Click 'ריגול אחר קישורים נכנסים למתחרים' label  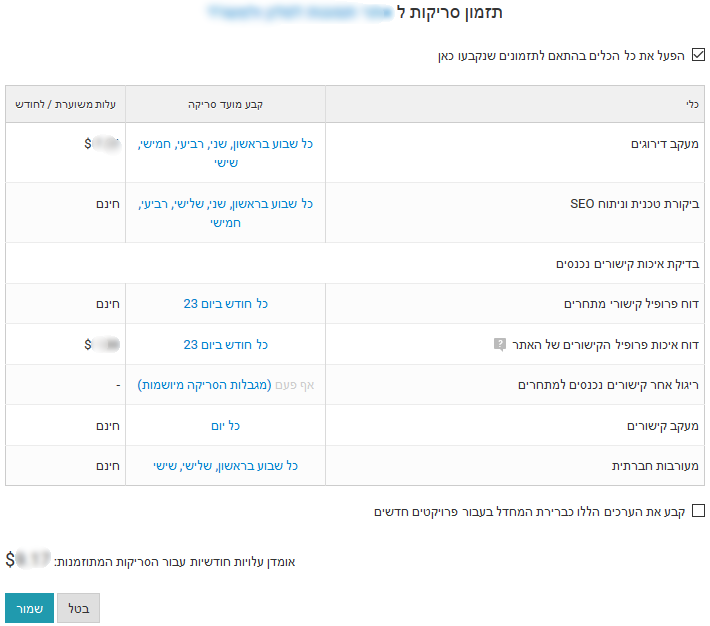tap(609, 385)
